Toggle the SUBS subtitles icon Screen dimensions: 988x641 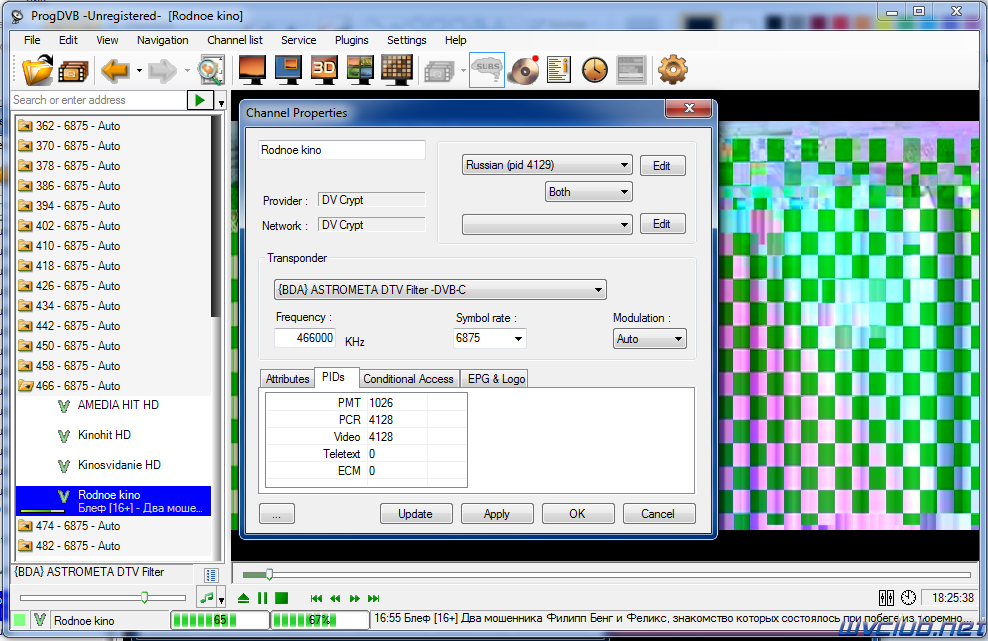click(x=487, y=70)
